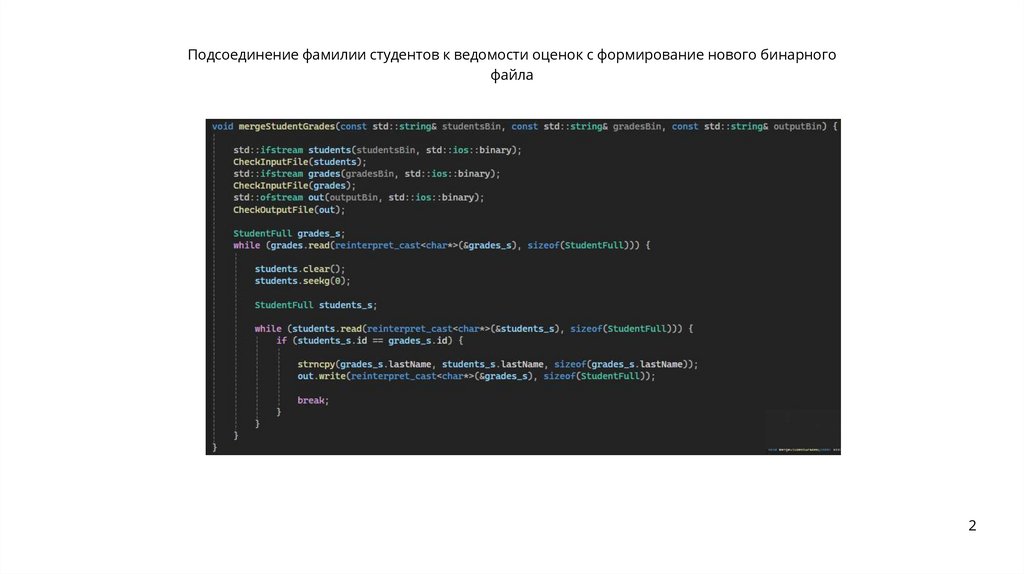The height and width of the screenshot is (574, 1024).
Task: Click the line "std::ifstream grades(gradesBin, std::ios::binary);"
Action: click(x=366, y=174)
